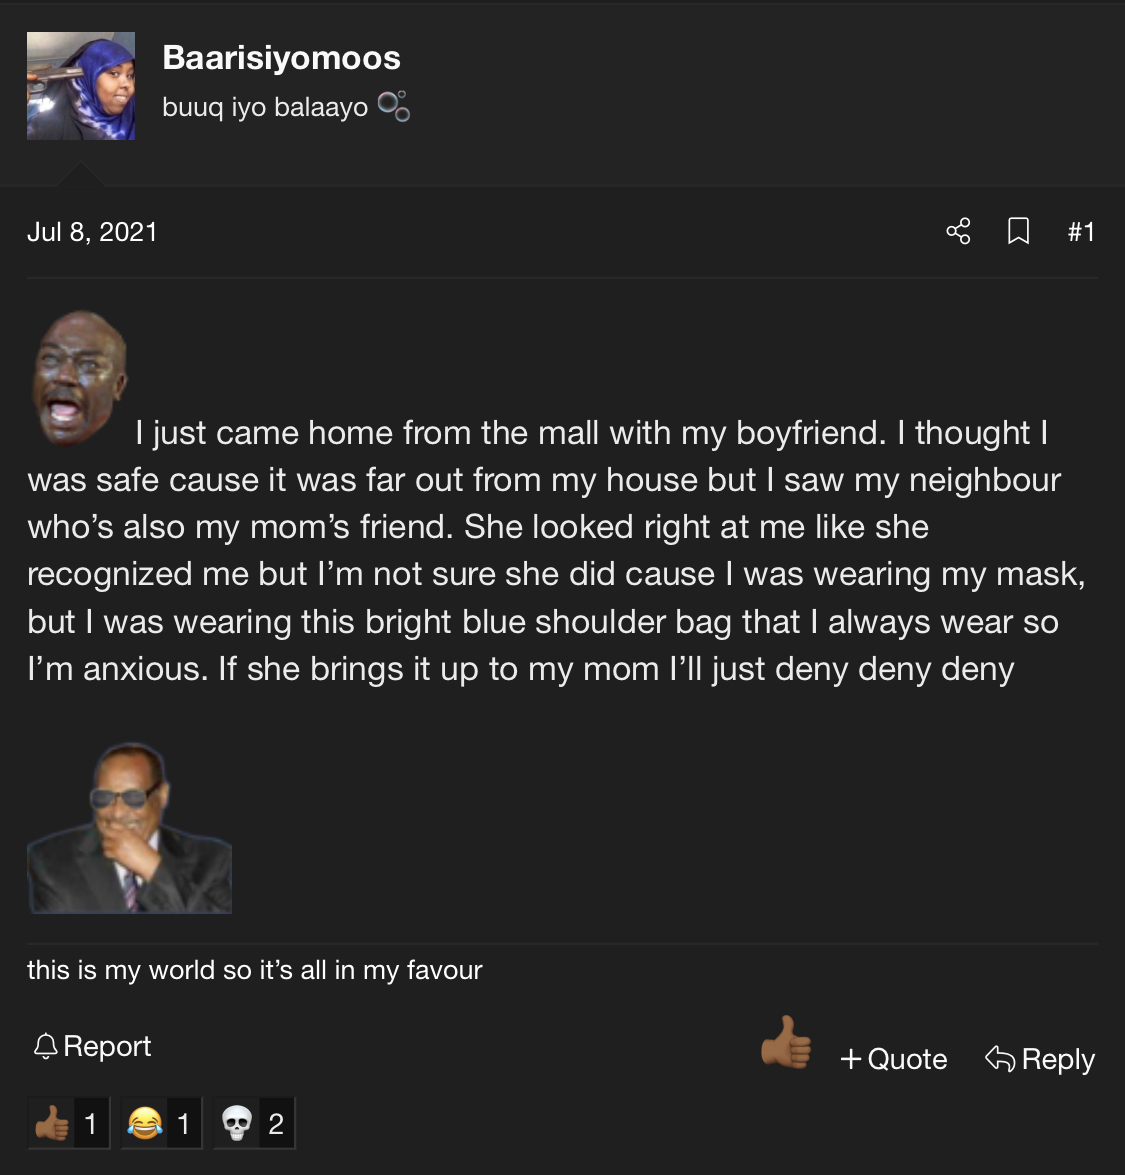The width and height of the screenshot is (1125, 1175).
Task: Click the skull reaction emoji
Action: pyautogui.click(x=237, y=1123)
